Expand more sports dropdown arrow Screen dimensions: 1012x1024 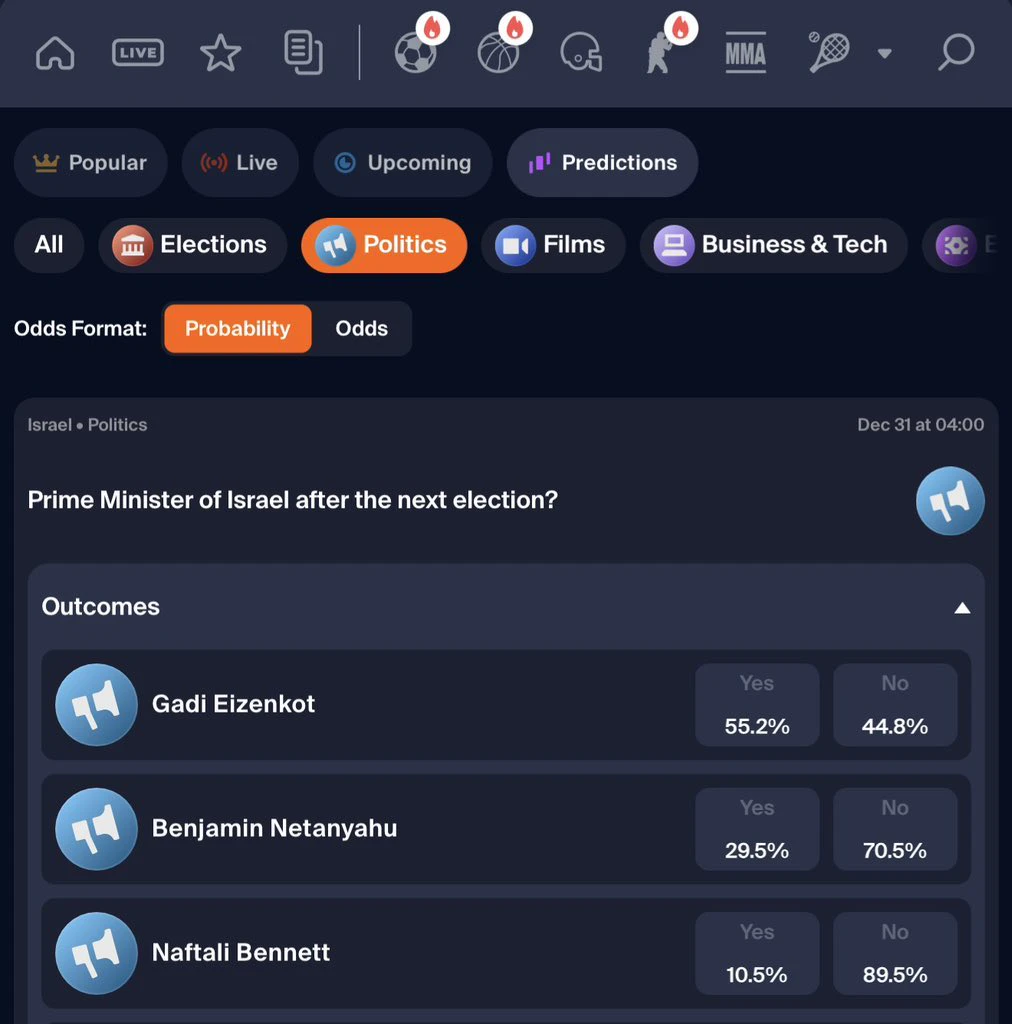[x=885, y=54]
